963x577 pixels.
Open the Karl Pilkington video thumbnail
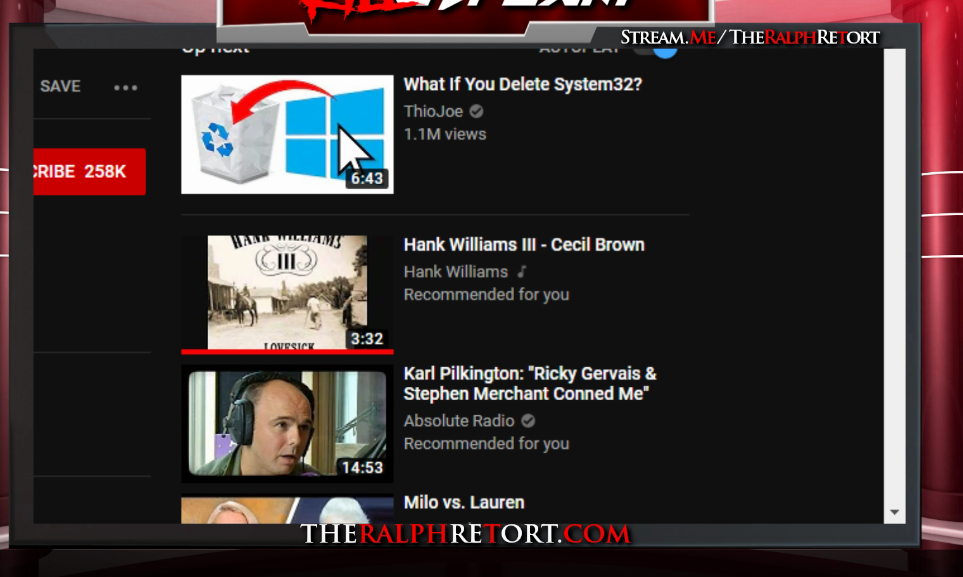tap(287, 423)
